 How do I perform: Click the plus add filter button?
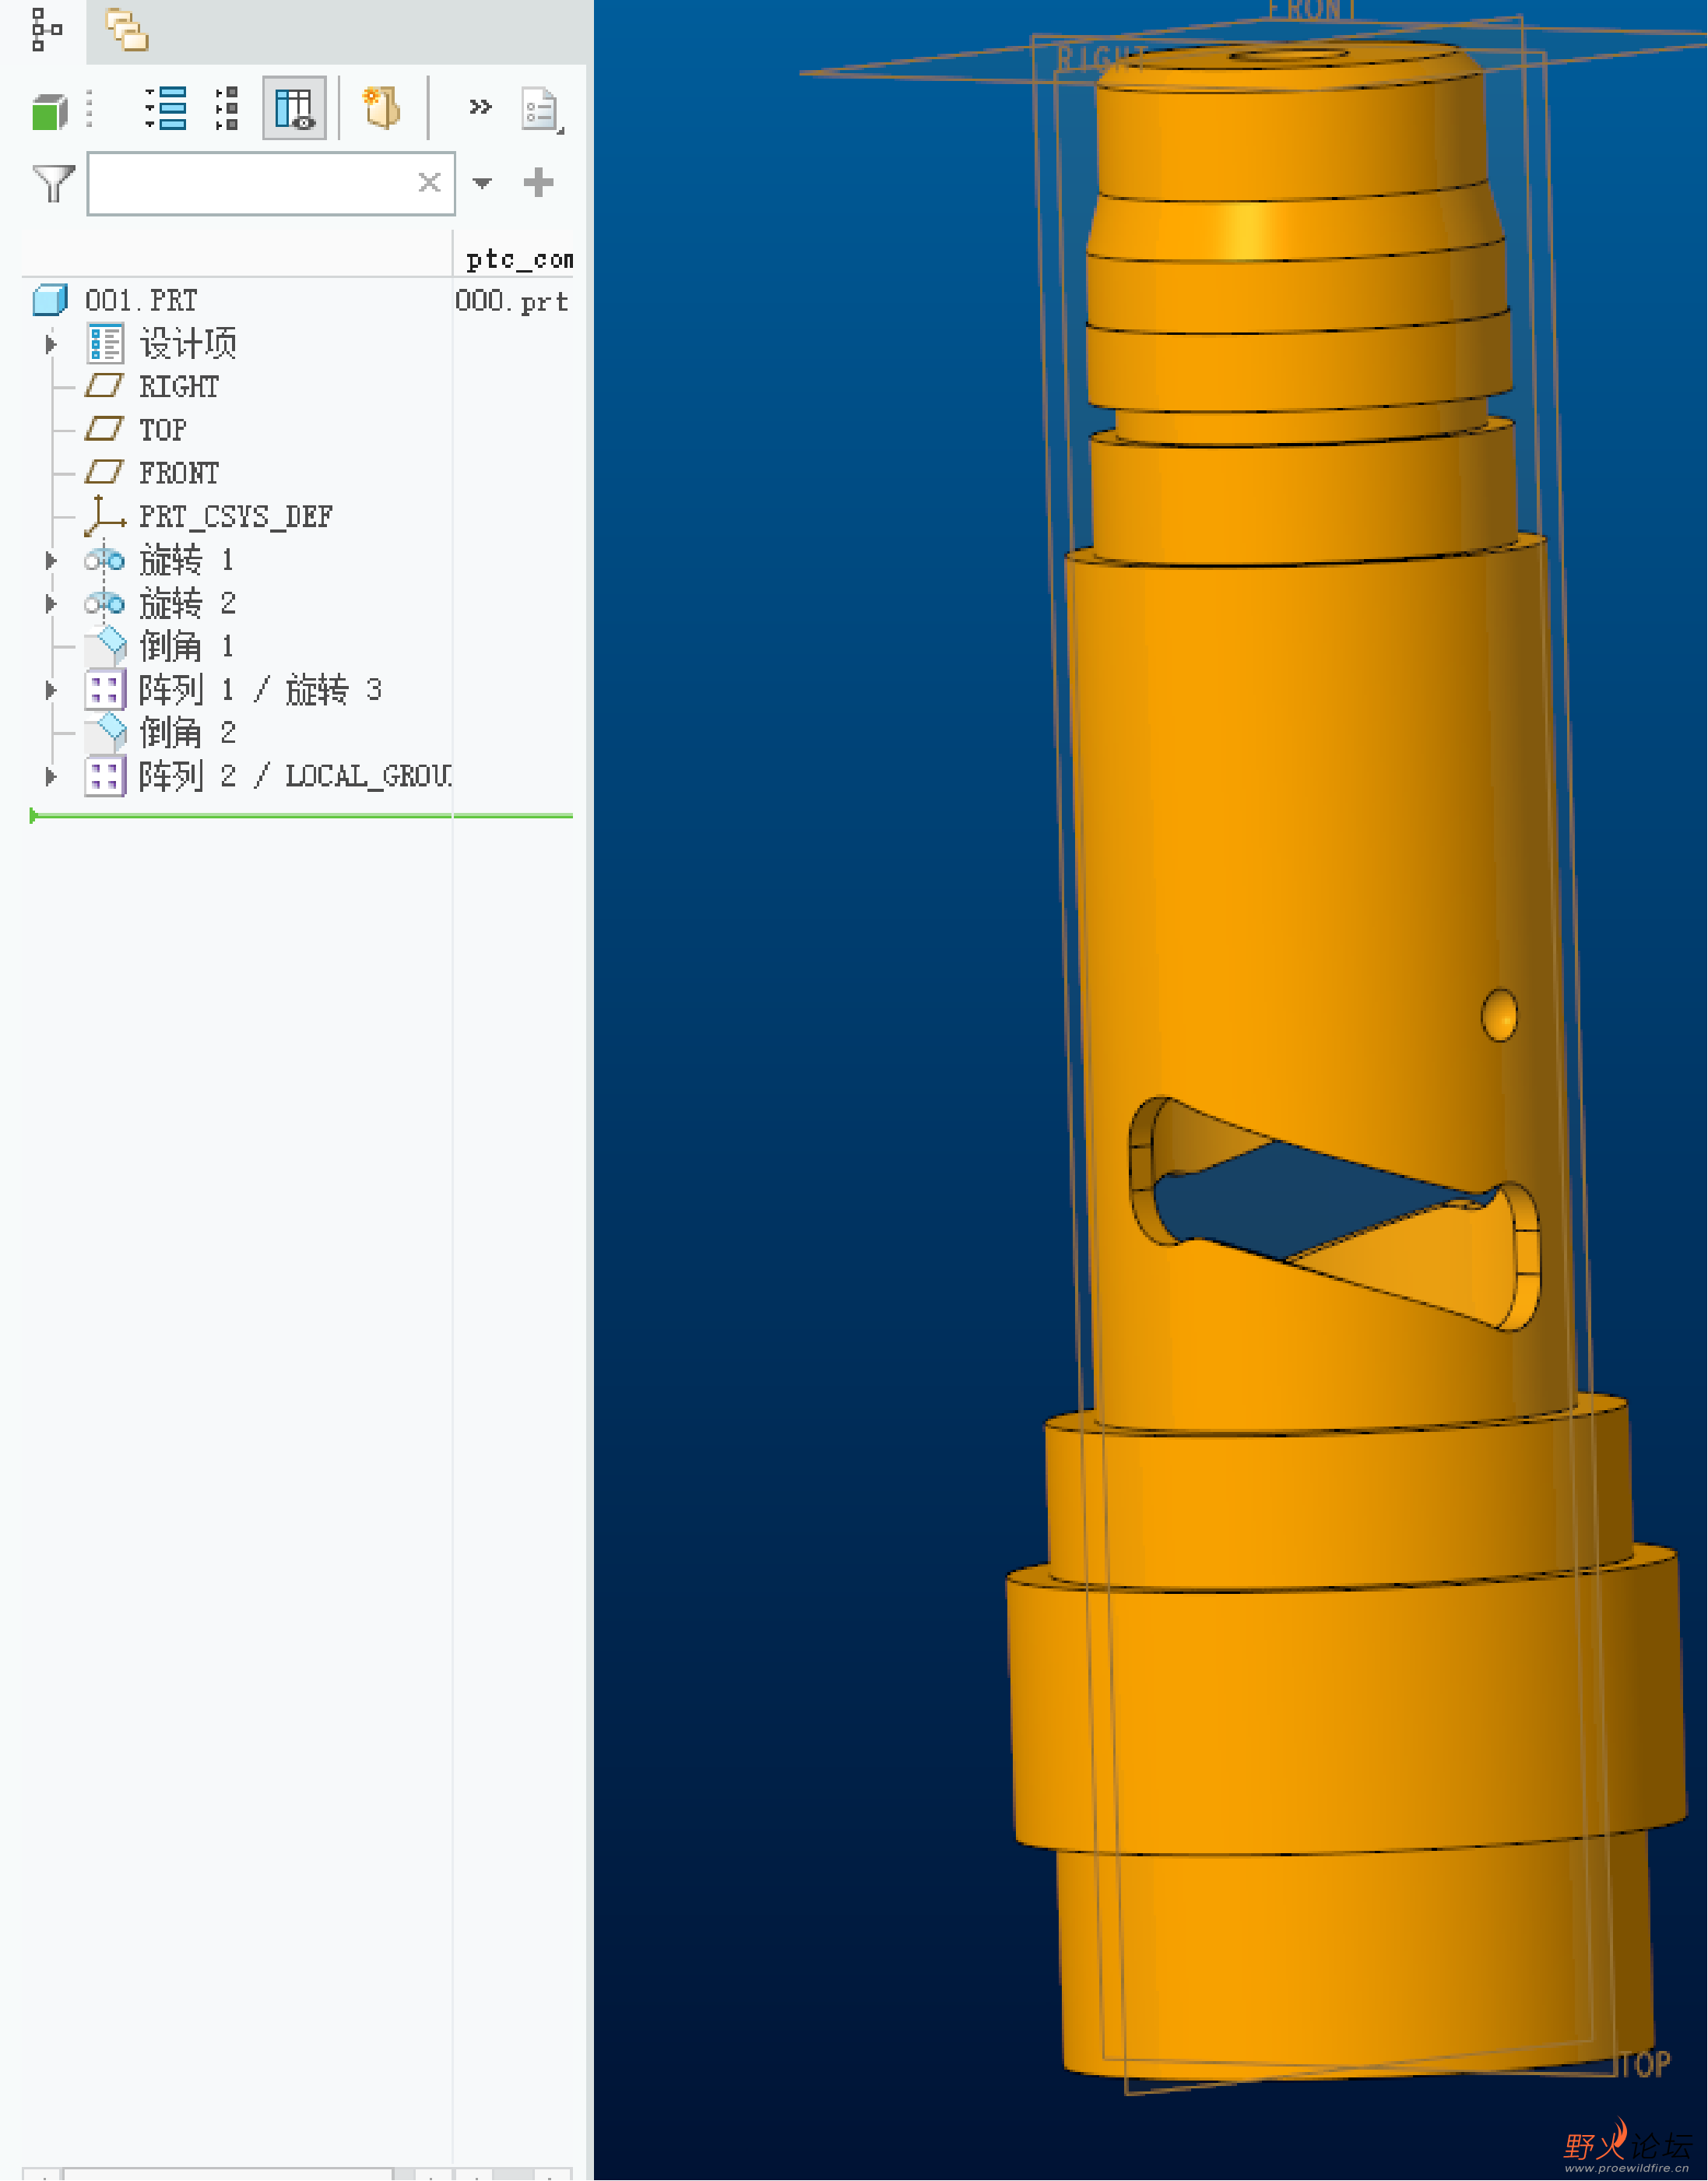[x=538, y=182]
